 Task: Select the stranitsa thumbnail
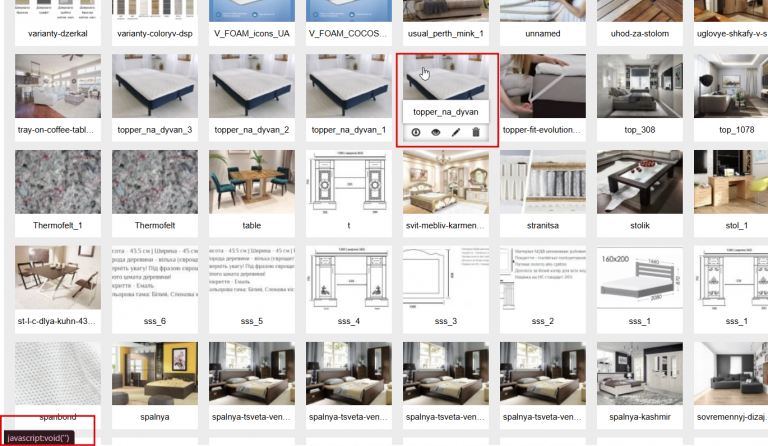[543, 182]
